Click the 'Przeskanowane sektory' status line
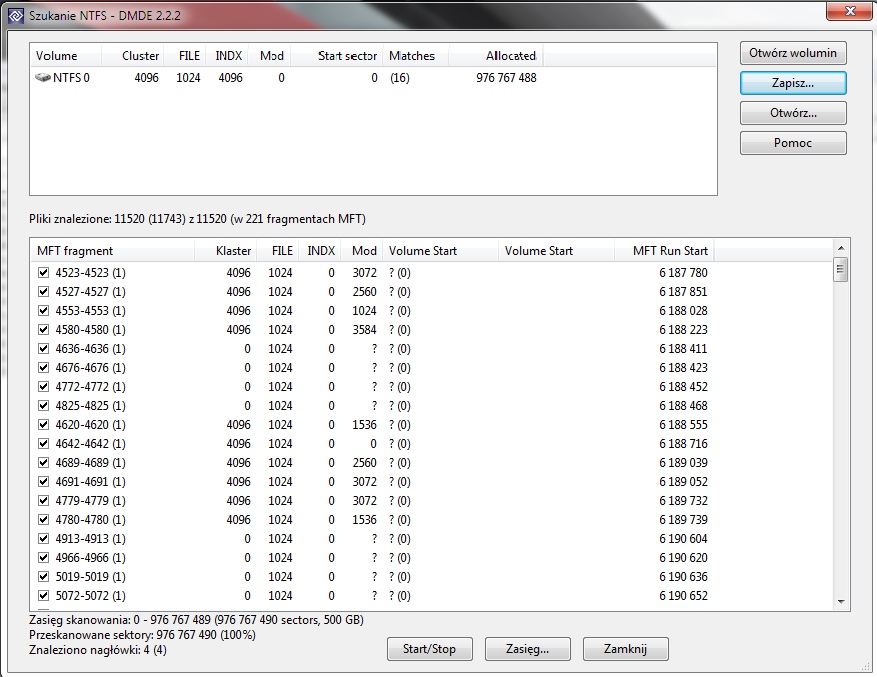 tap(142, 635)
